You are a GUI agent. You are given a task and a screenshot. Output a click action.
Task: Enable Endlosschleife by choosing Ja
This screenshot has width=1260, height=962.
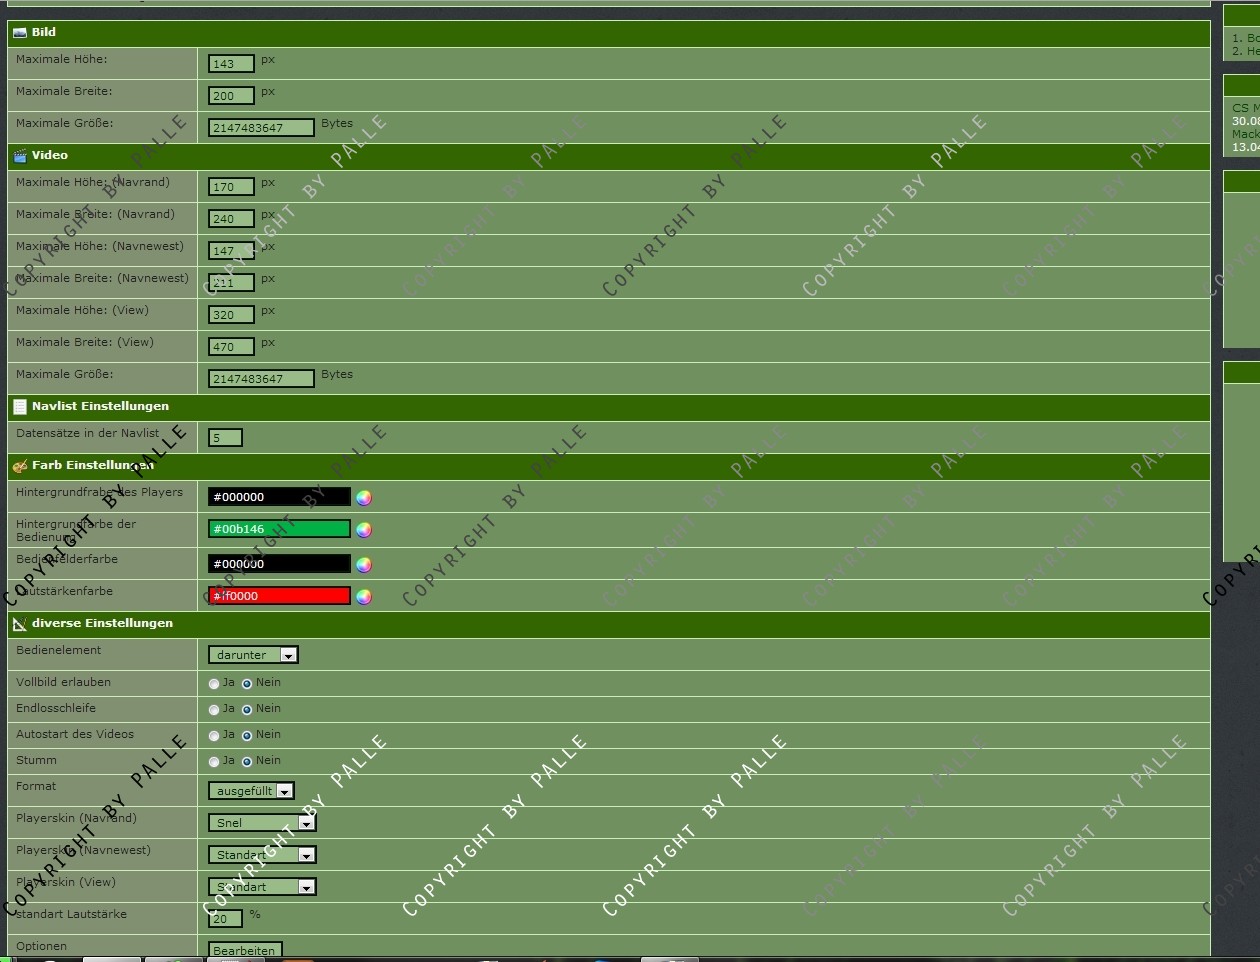214,710
